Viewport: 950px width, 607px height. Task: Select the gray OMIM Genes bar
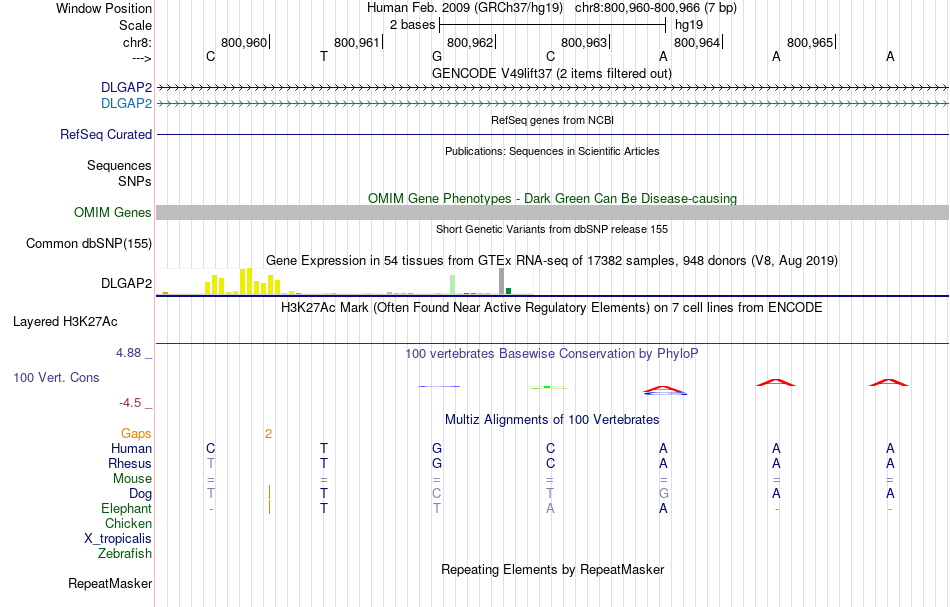coord(553,213)
